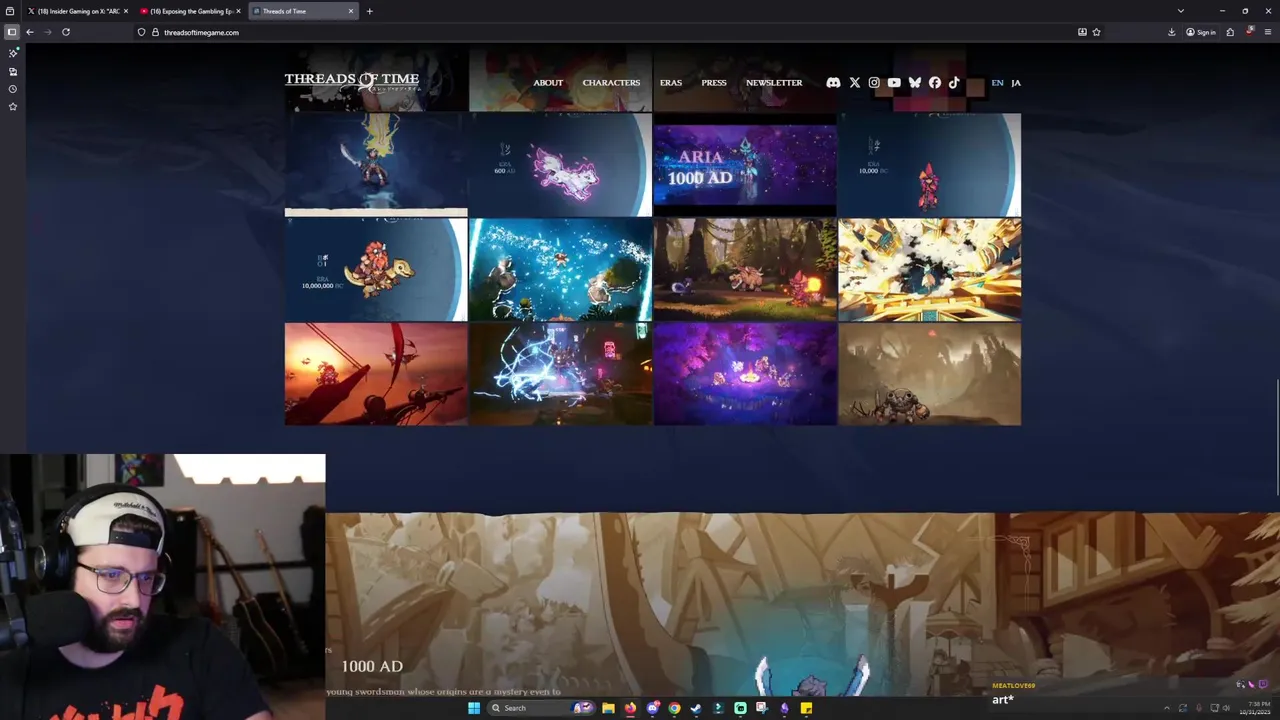The image size is (1280, 720).
Task: Open the ERA 600 AD thumbnail
Action: pyautogui.click(x=560, y=164)
